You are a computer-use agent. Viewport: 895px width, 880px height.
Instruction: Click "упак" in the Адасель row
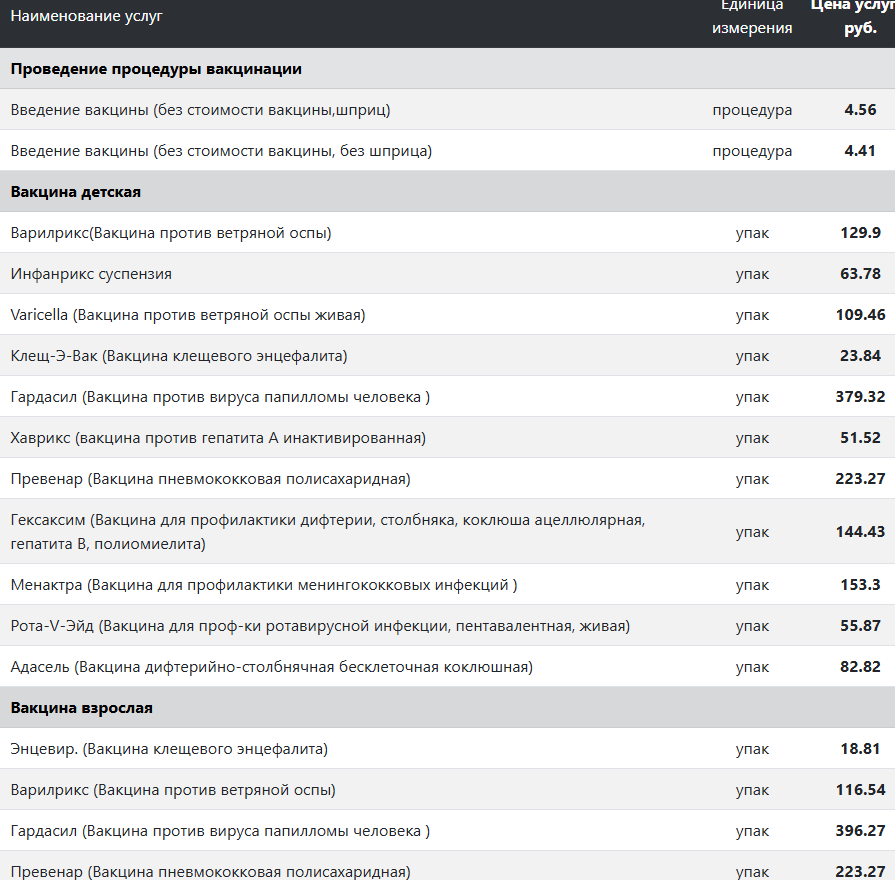(x=752, y=668)
